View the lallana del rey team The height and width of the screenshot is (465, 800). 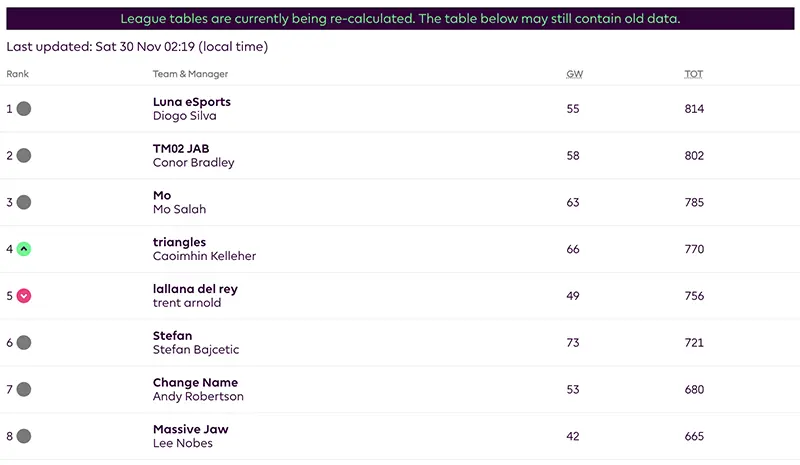pos(195,289)
